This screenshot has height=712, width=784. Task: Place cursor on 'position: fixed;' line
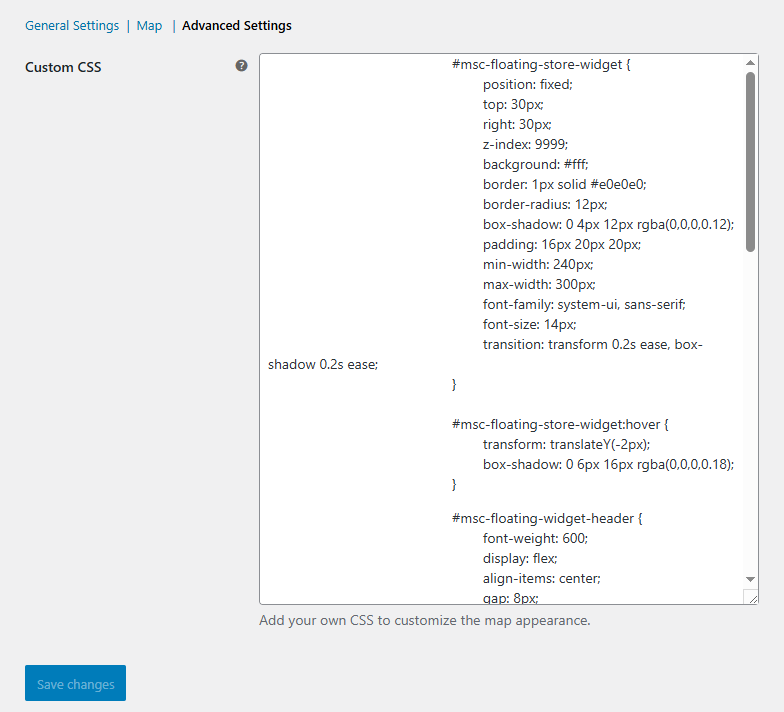click(527, 84)
